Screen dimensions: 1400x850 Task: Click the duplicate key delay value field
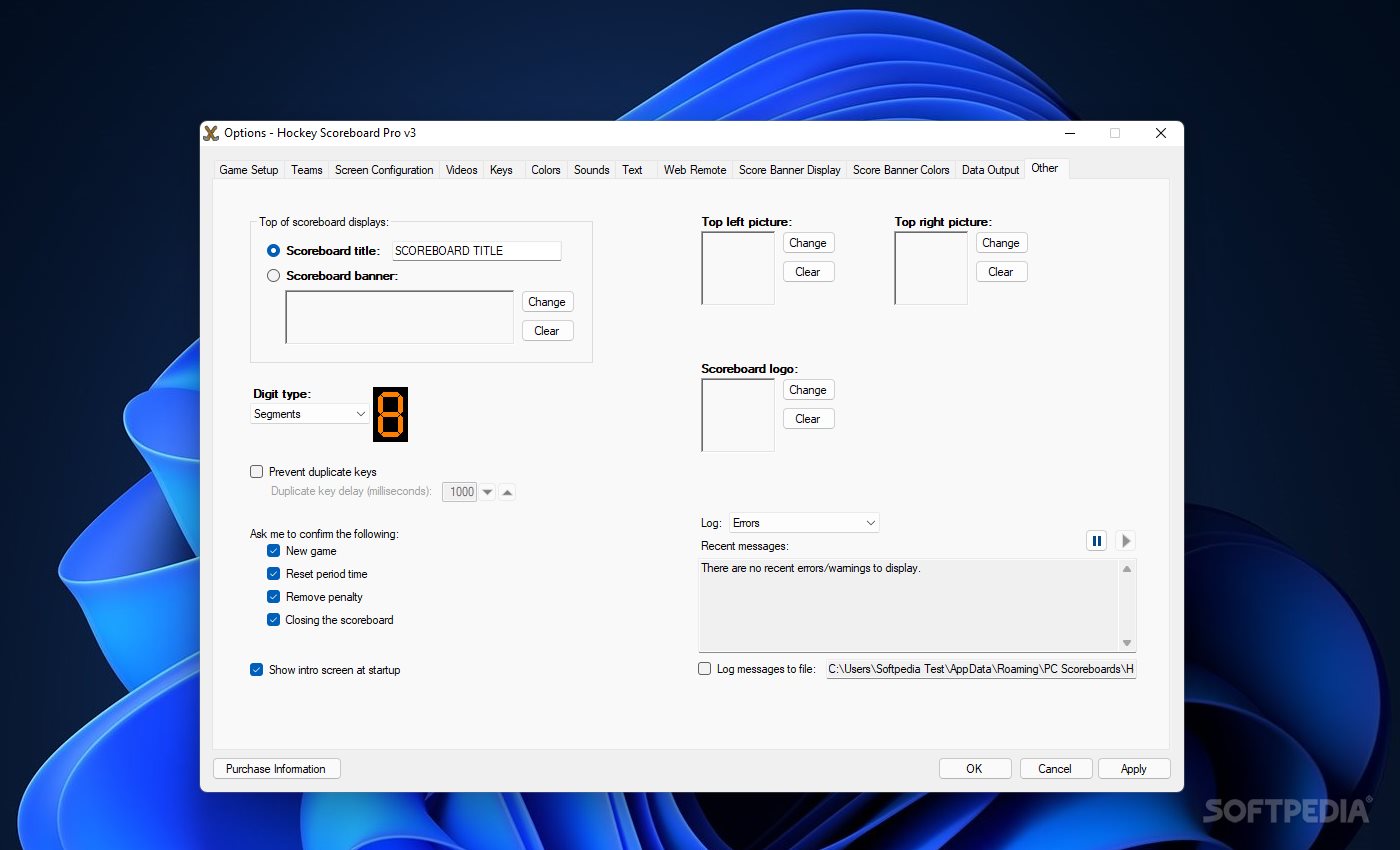(460, 492)
